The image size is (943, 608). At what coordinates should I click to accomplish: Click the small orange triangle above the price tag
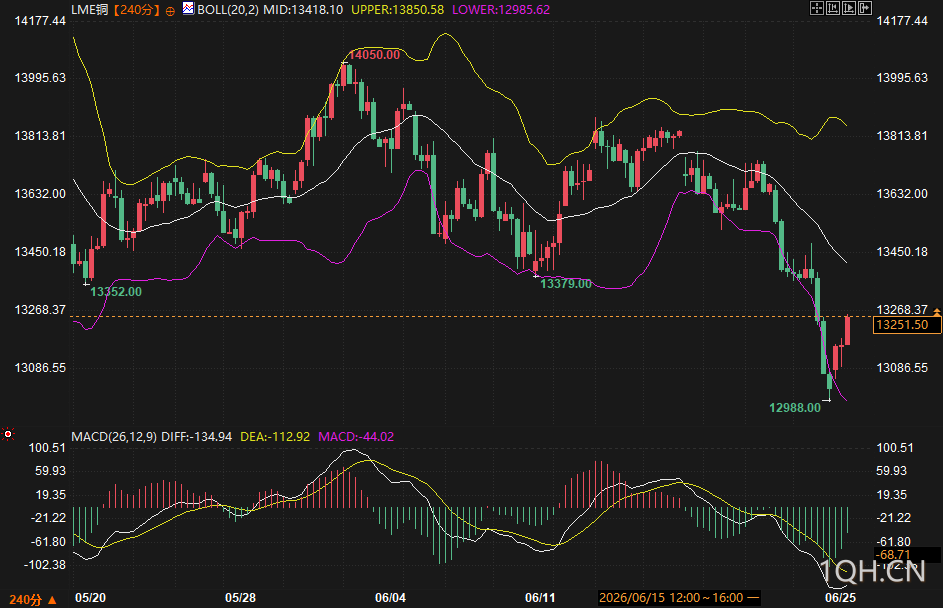click(937, 312)
